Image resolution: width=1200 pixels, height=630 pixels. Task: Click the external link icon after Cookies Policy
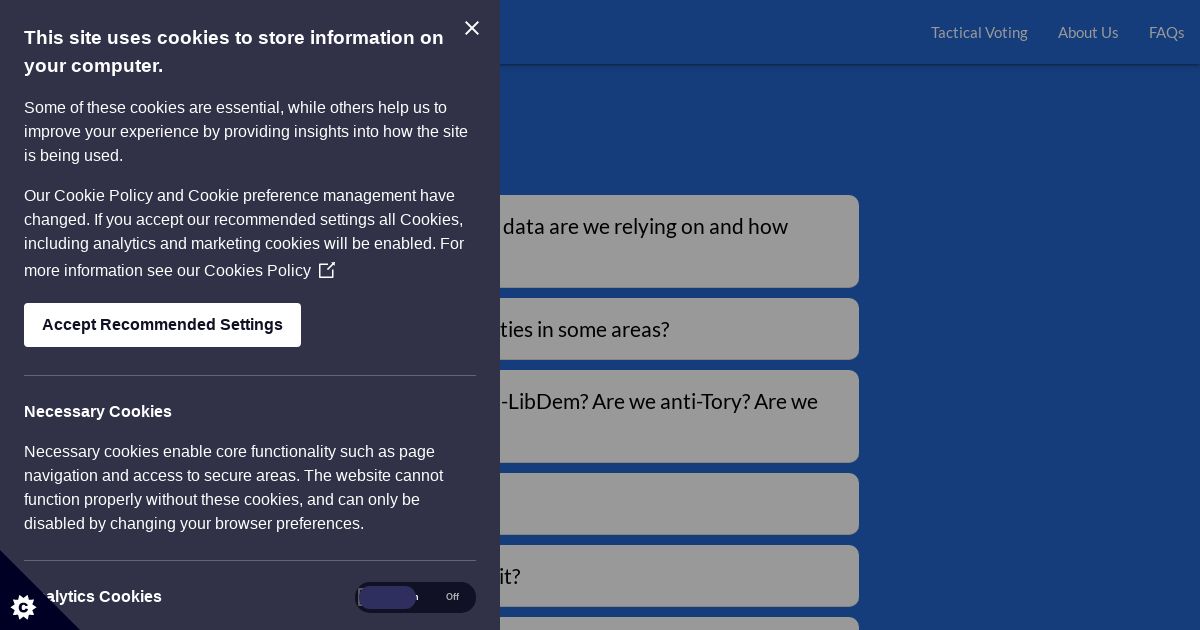point(327,270)
